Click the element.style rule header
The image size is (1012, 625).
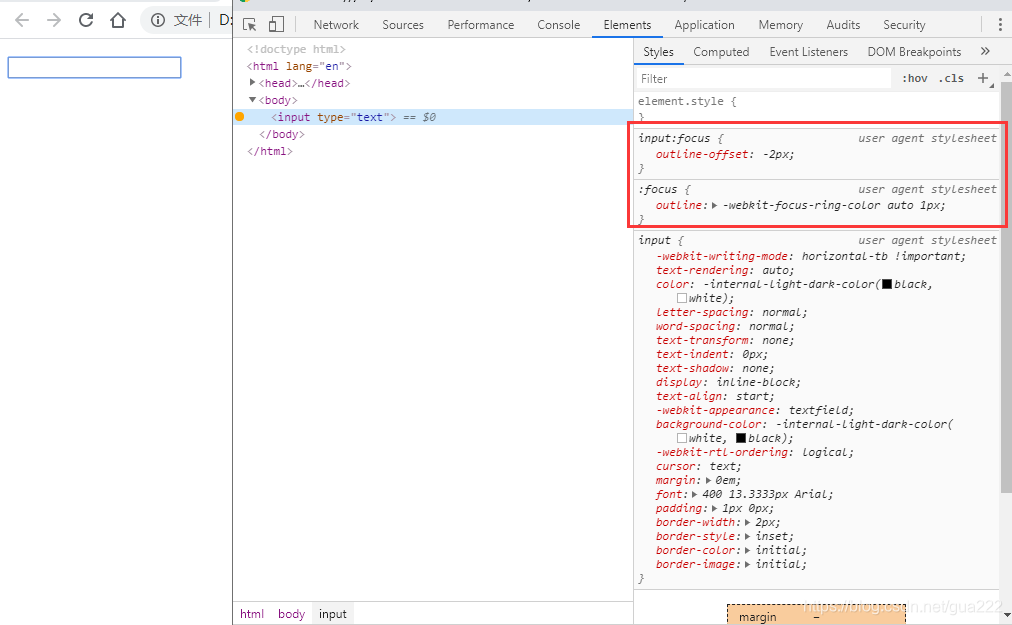[x=687, y=101]
